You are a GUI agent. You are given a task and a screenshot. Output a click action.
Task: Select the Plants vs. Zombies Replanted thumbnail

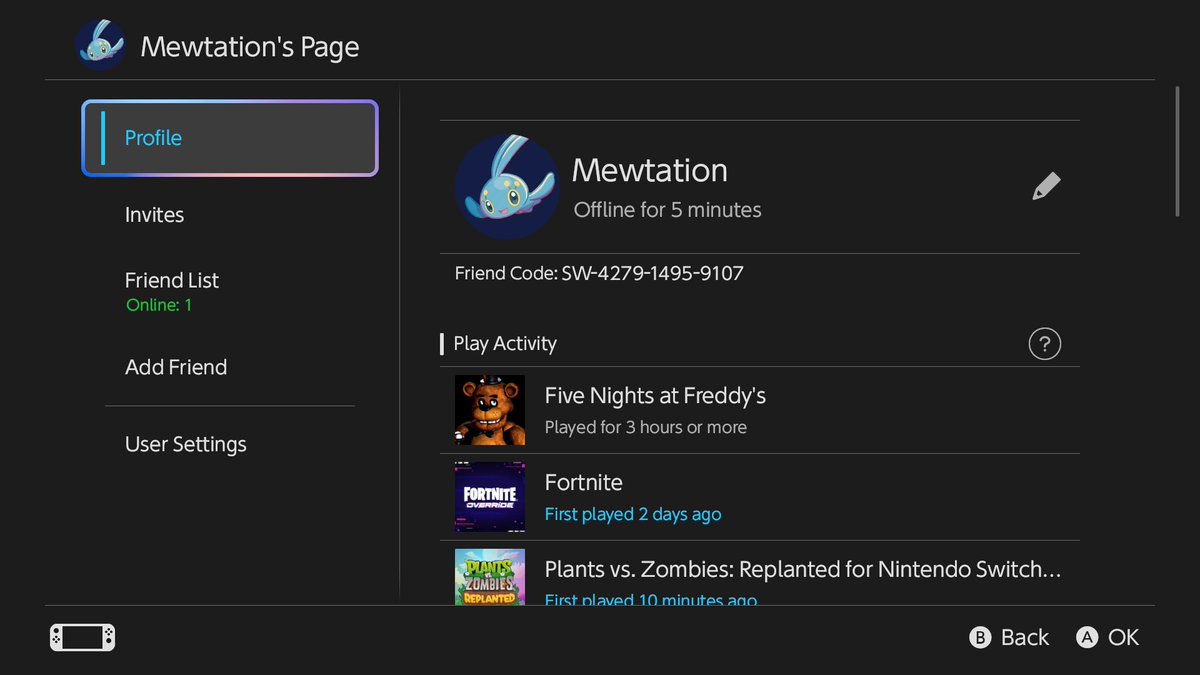[x=490, y=577]
